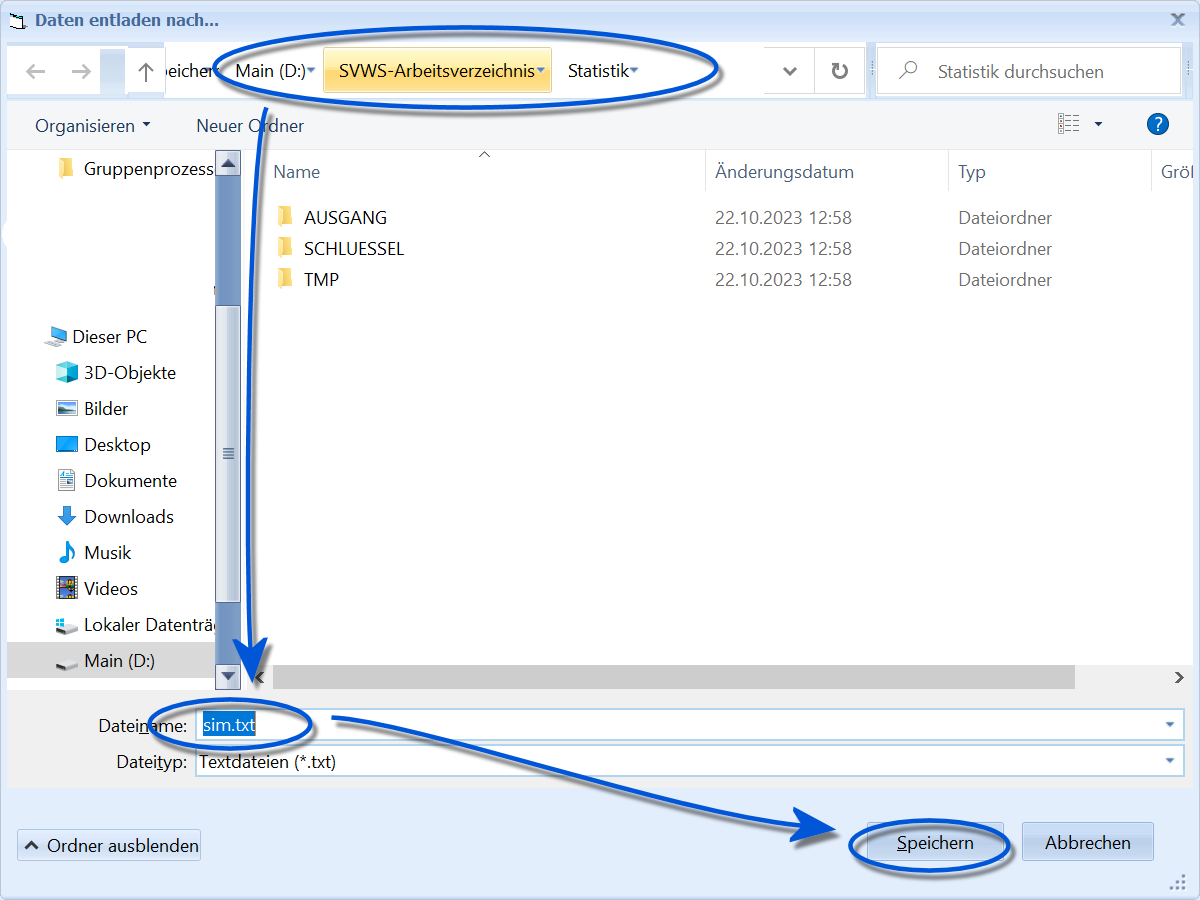The width and height of the screenshot is (1200, 900).
Task: Navigate back with the left arrow icon
Action: point(36,71)
